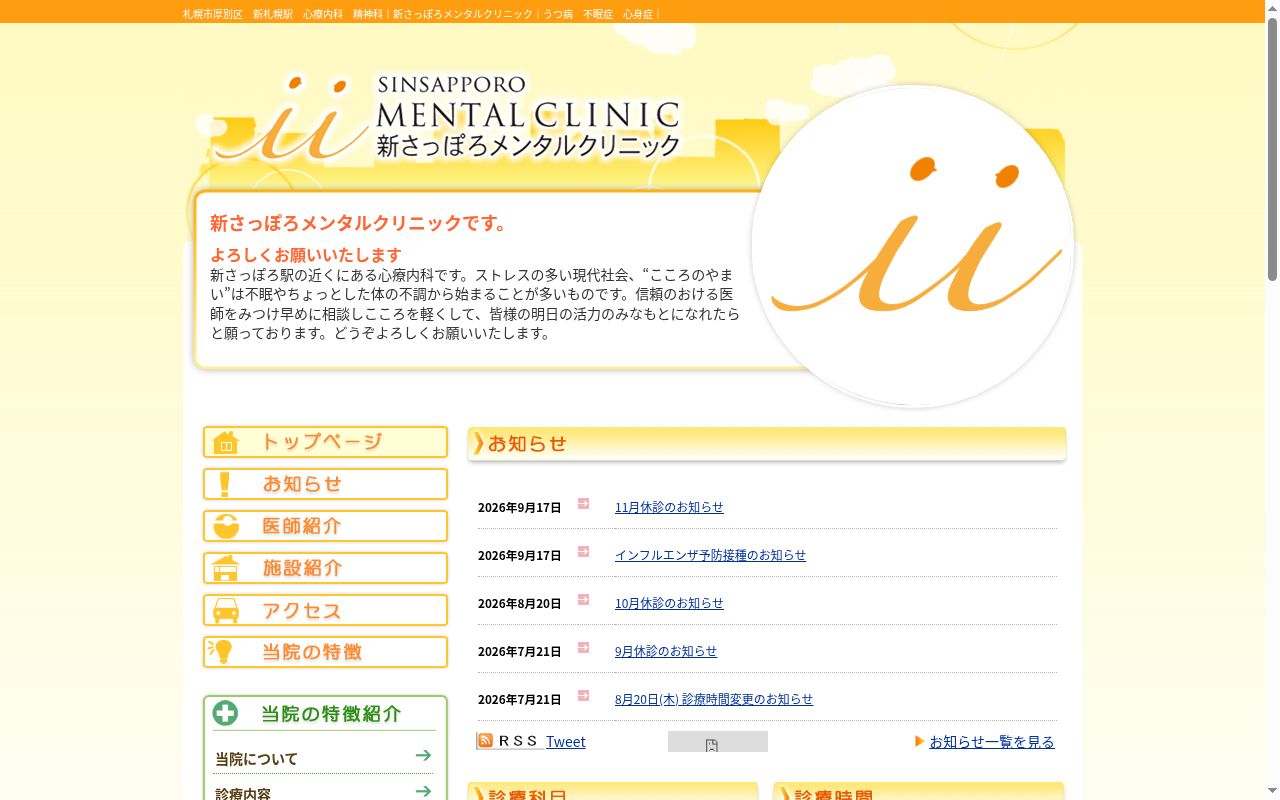Image resolution: width=1280 pixels, height=800 pixels.
Task: Click the green arrow next to 当院について
Action: click(423, 755)
